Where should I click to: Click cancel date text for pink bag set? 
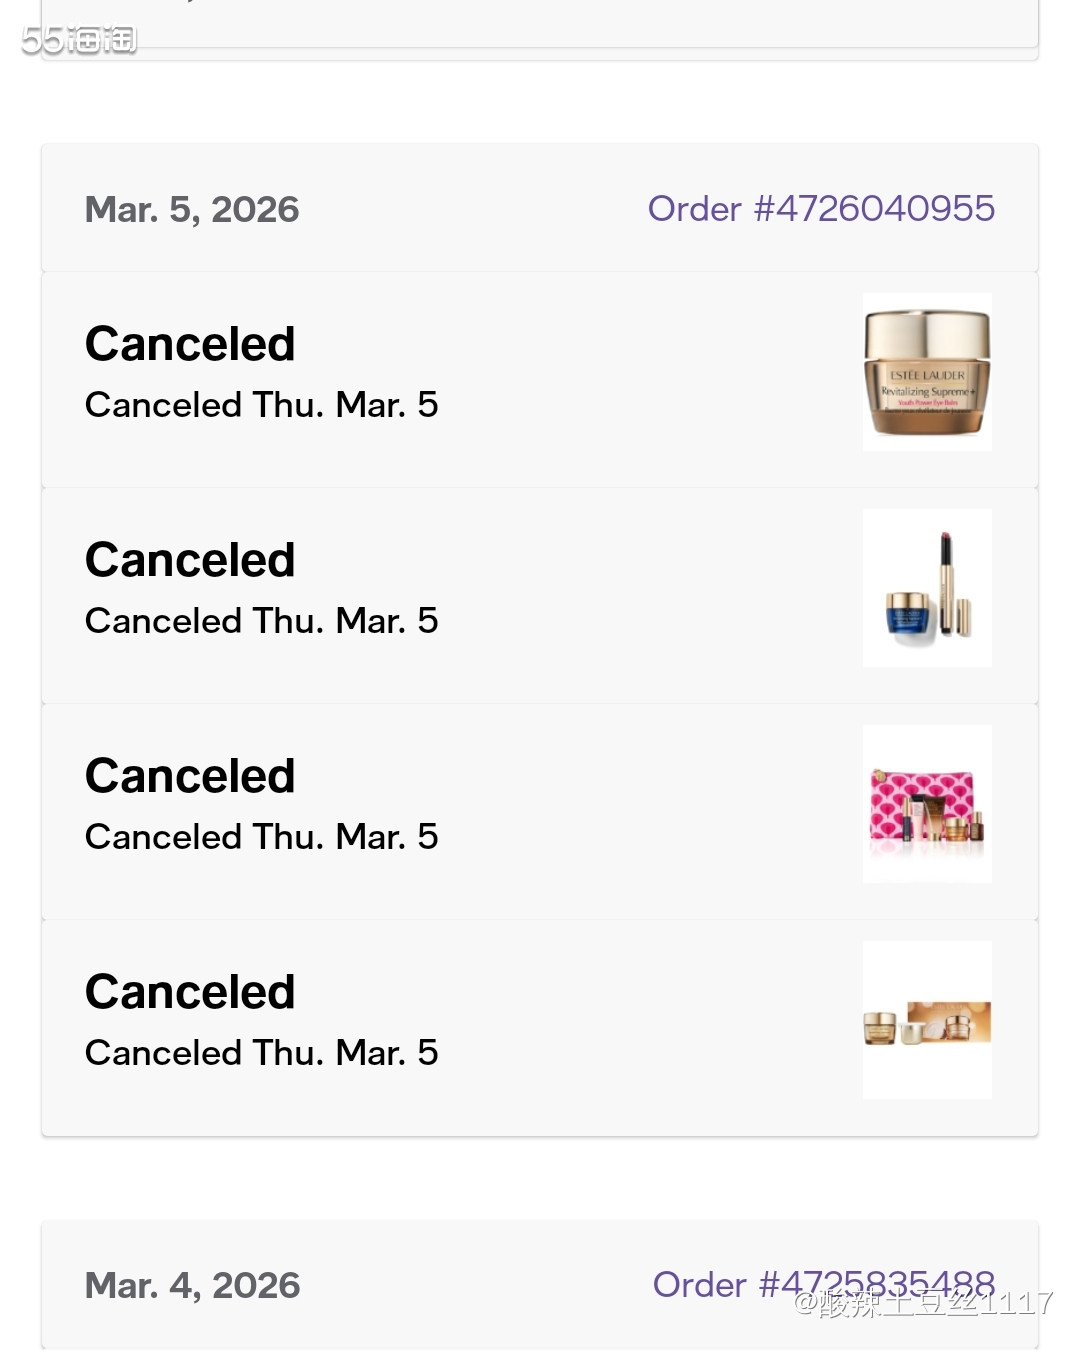coord(261,837)
